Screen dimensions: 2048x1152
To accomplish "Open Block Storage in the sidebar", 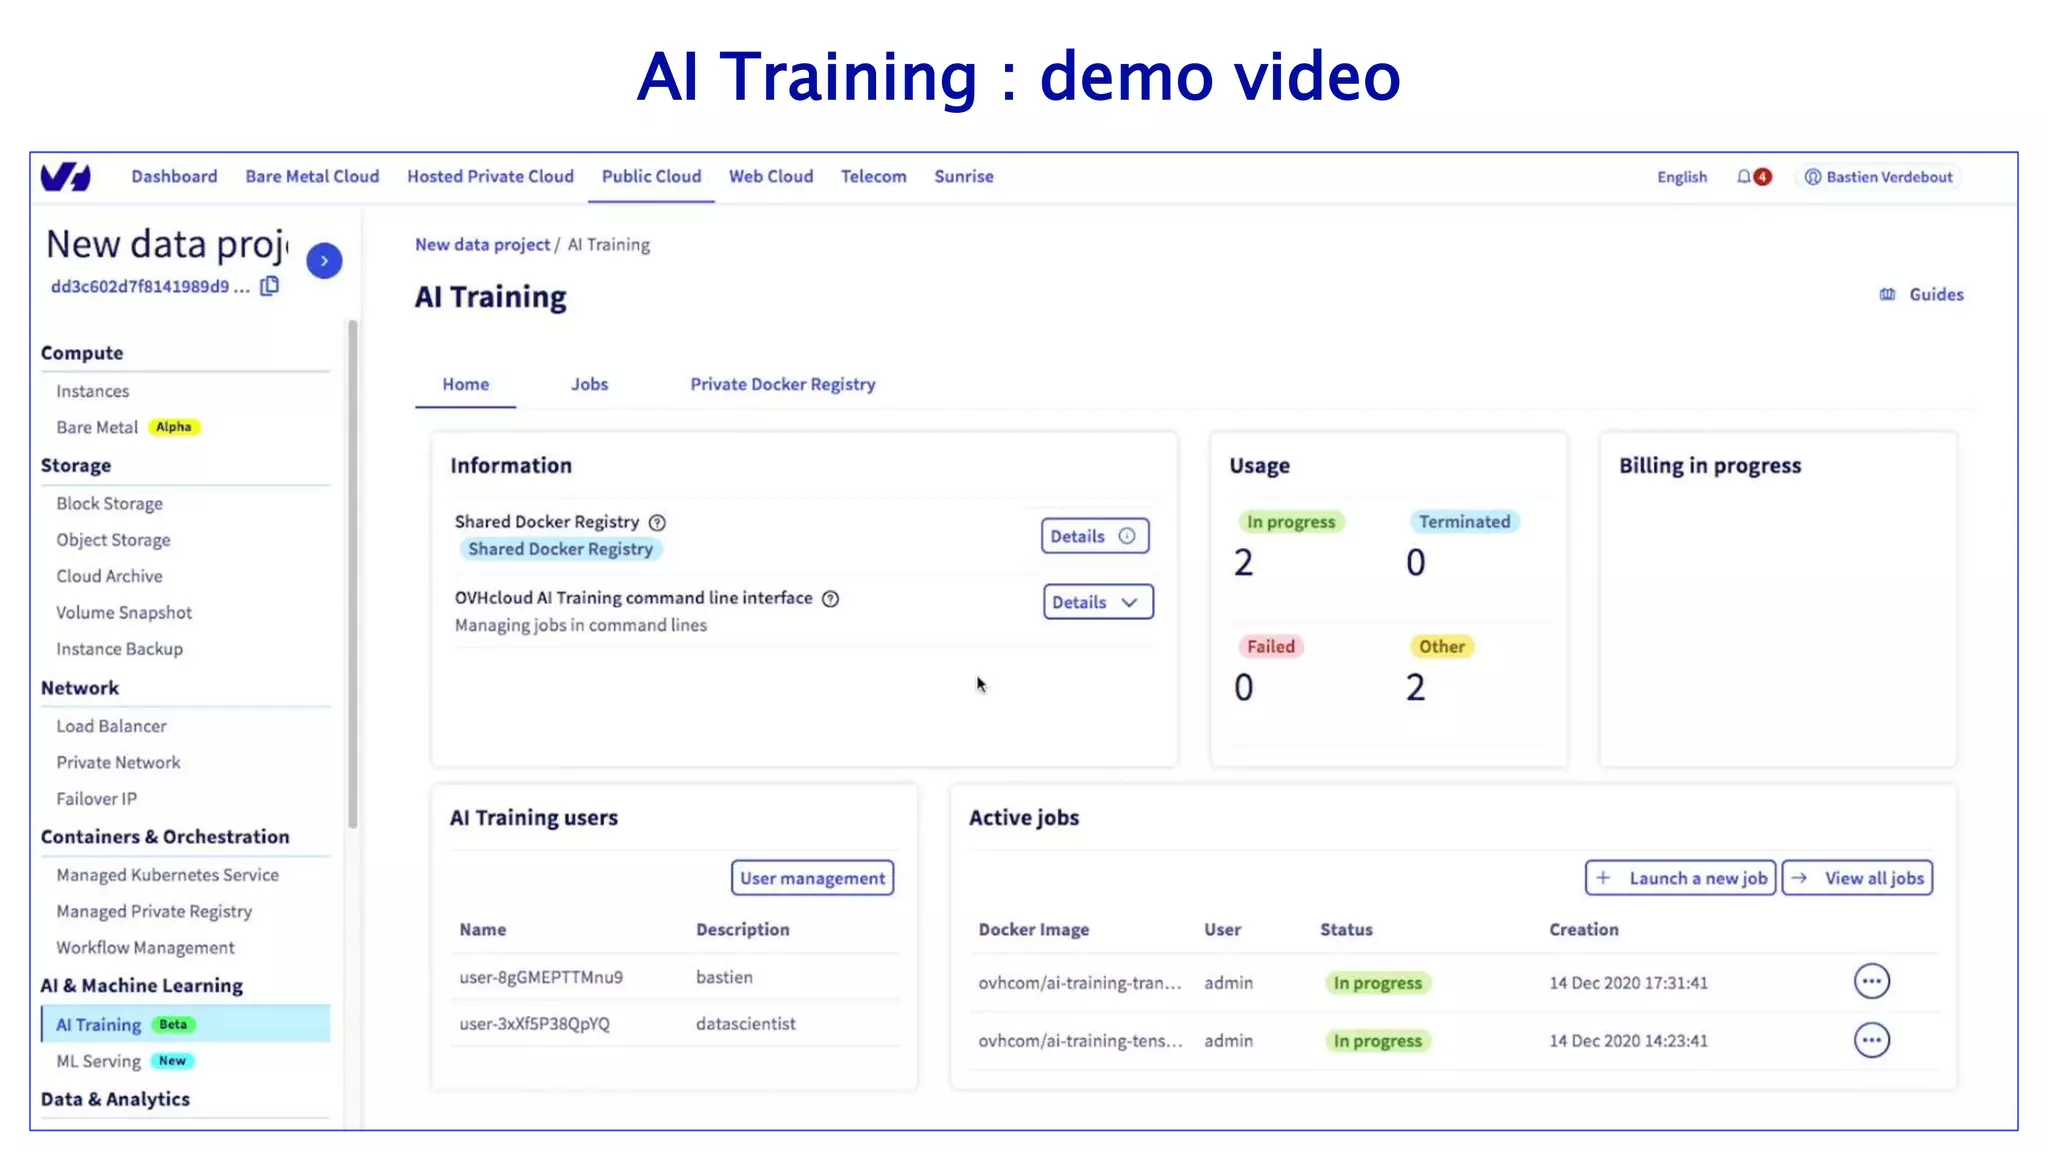I will coord(109,503).
